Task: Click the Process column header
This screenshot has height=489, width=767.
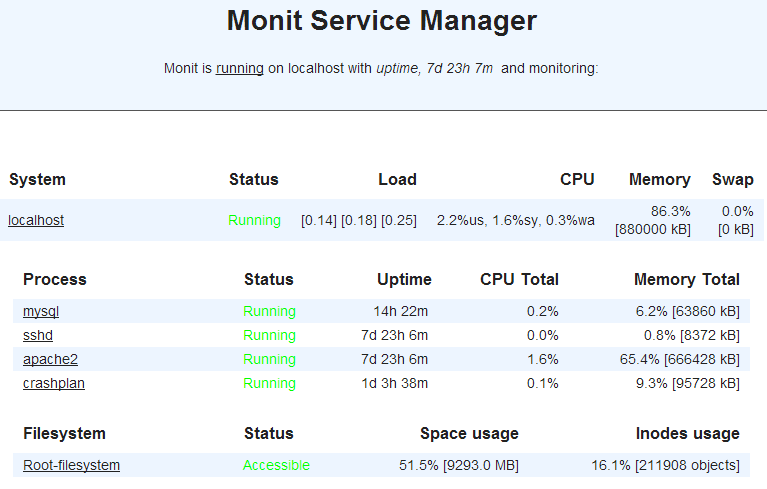Action: (55, 279)
